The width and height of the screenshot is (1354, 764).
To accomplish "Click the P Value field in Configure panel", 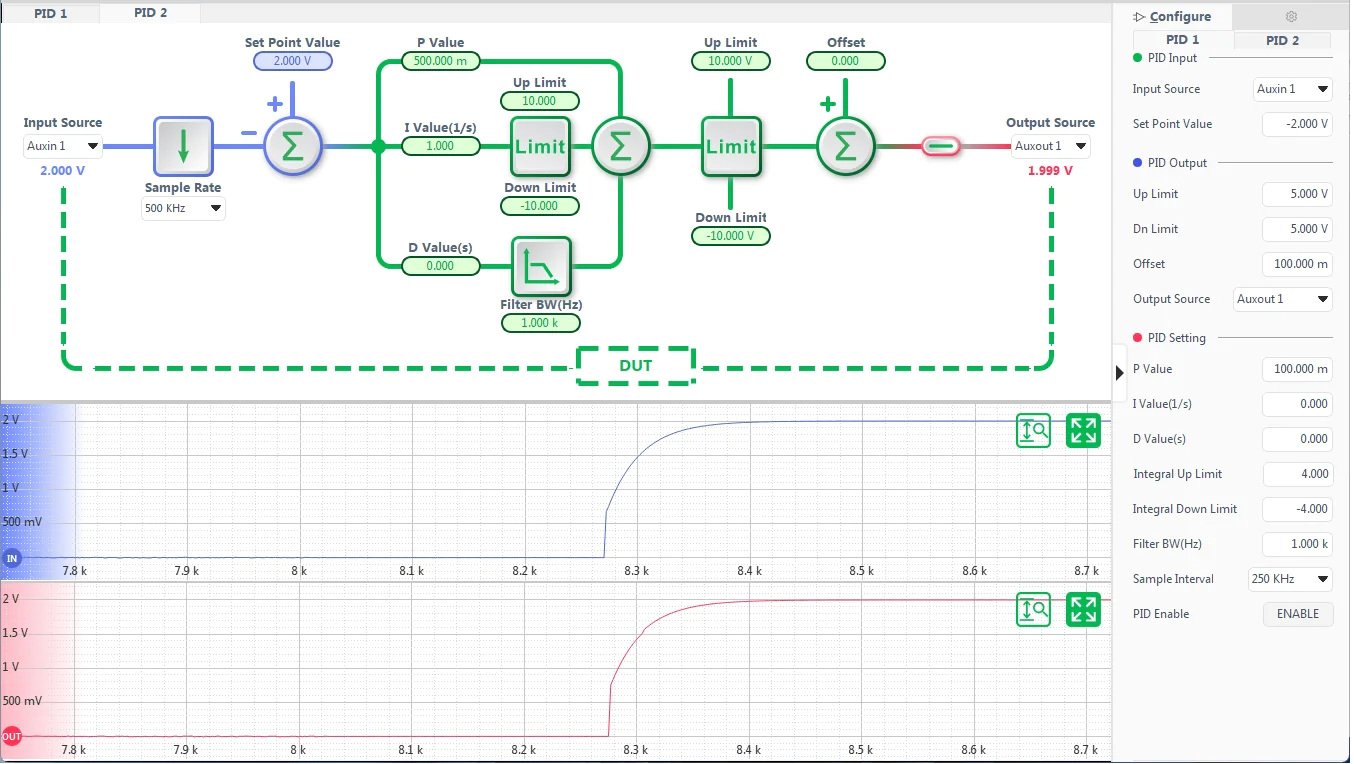I will 1297,369.
